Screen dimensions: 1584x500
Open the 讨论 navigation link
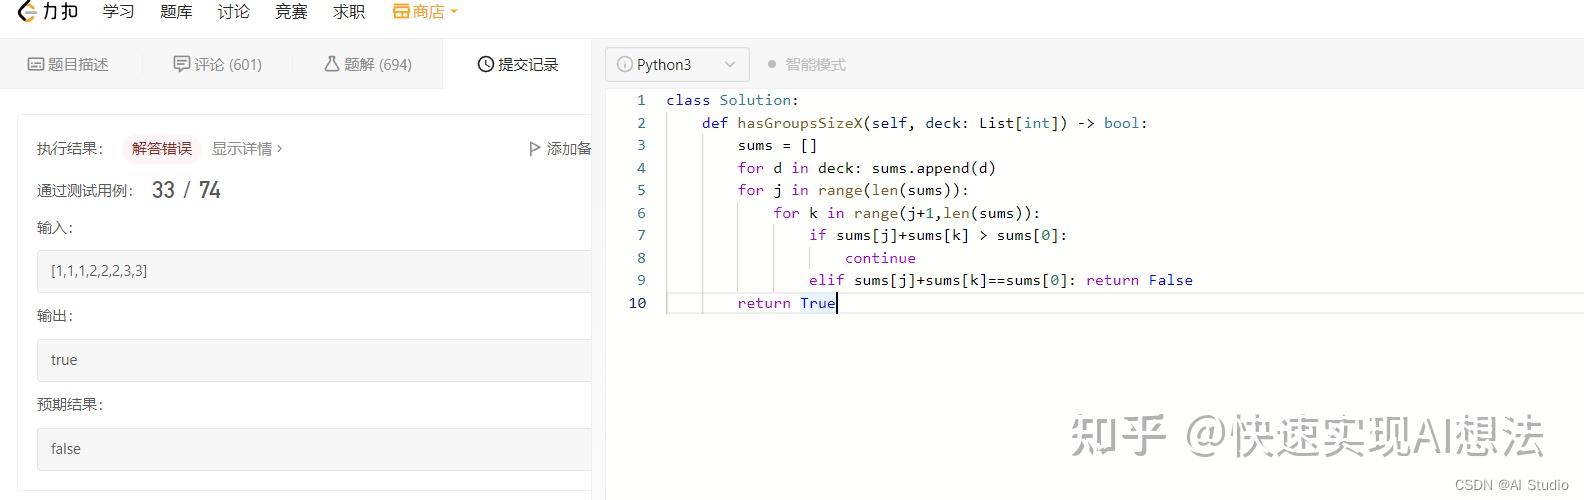(234, 12)
